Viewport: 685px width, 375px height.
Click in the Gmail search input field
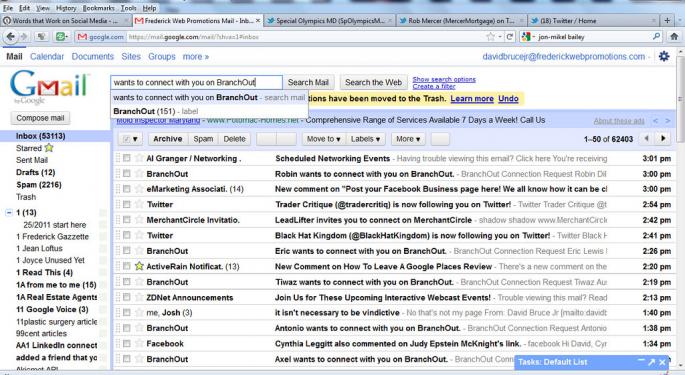point(197,82)
